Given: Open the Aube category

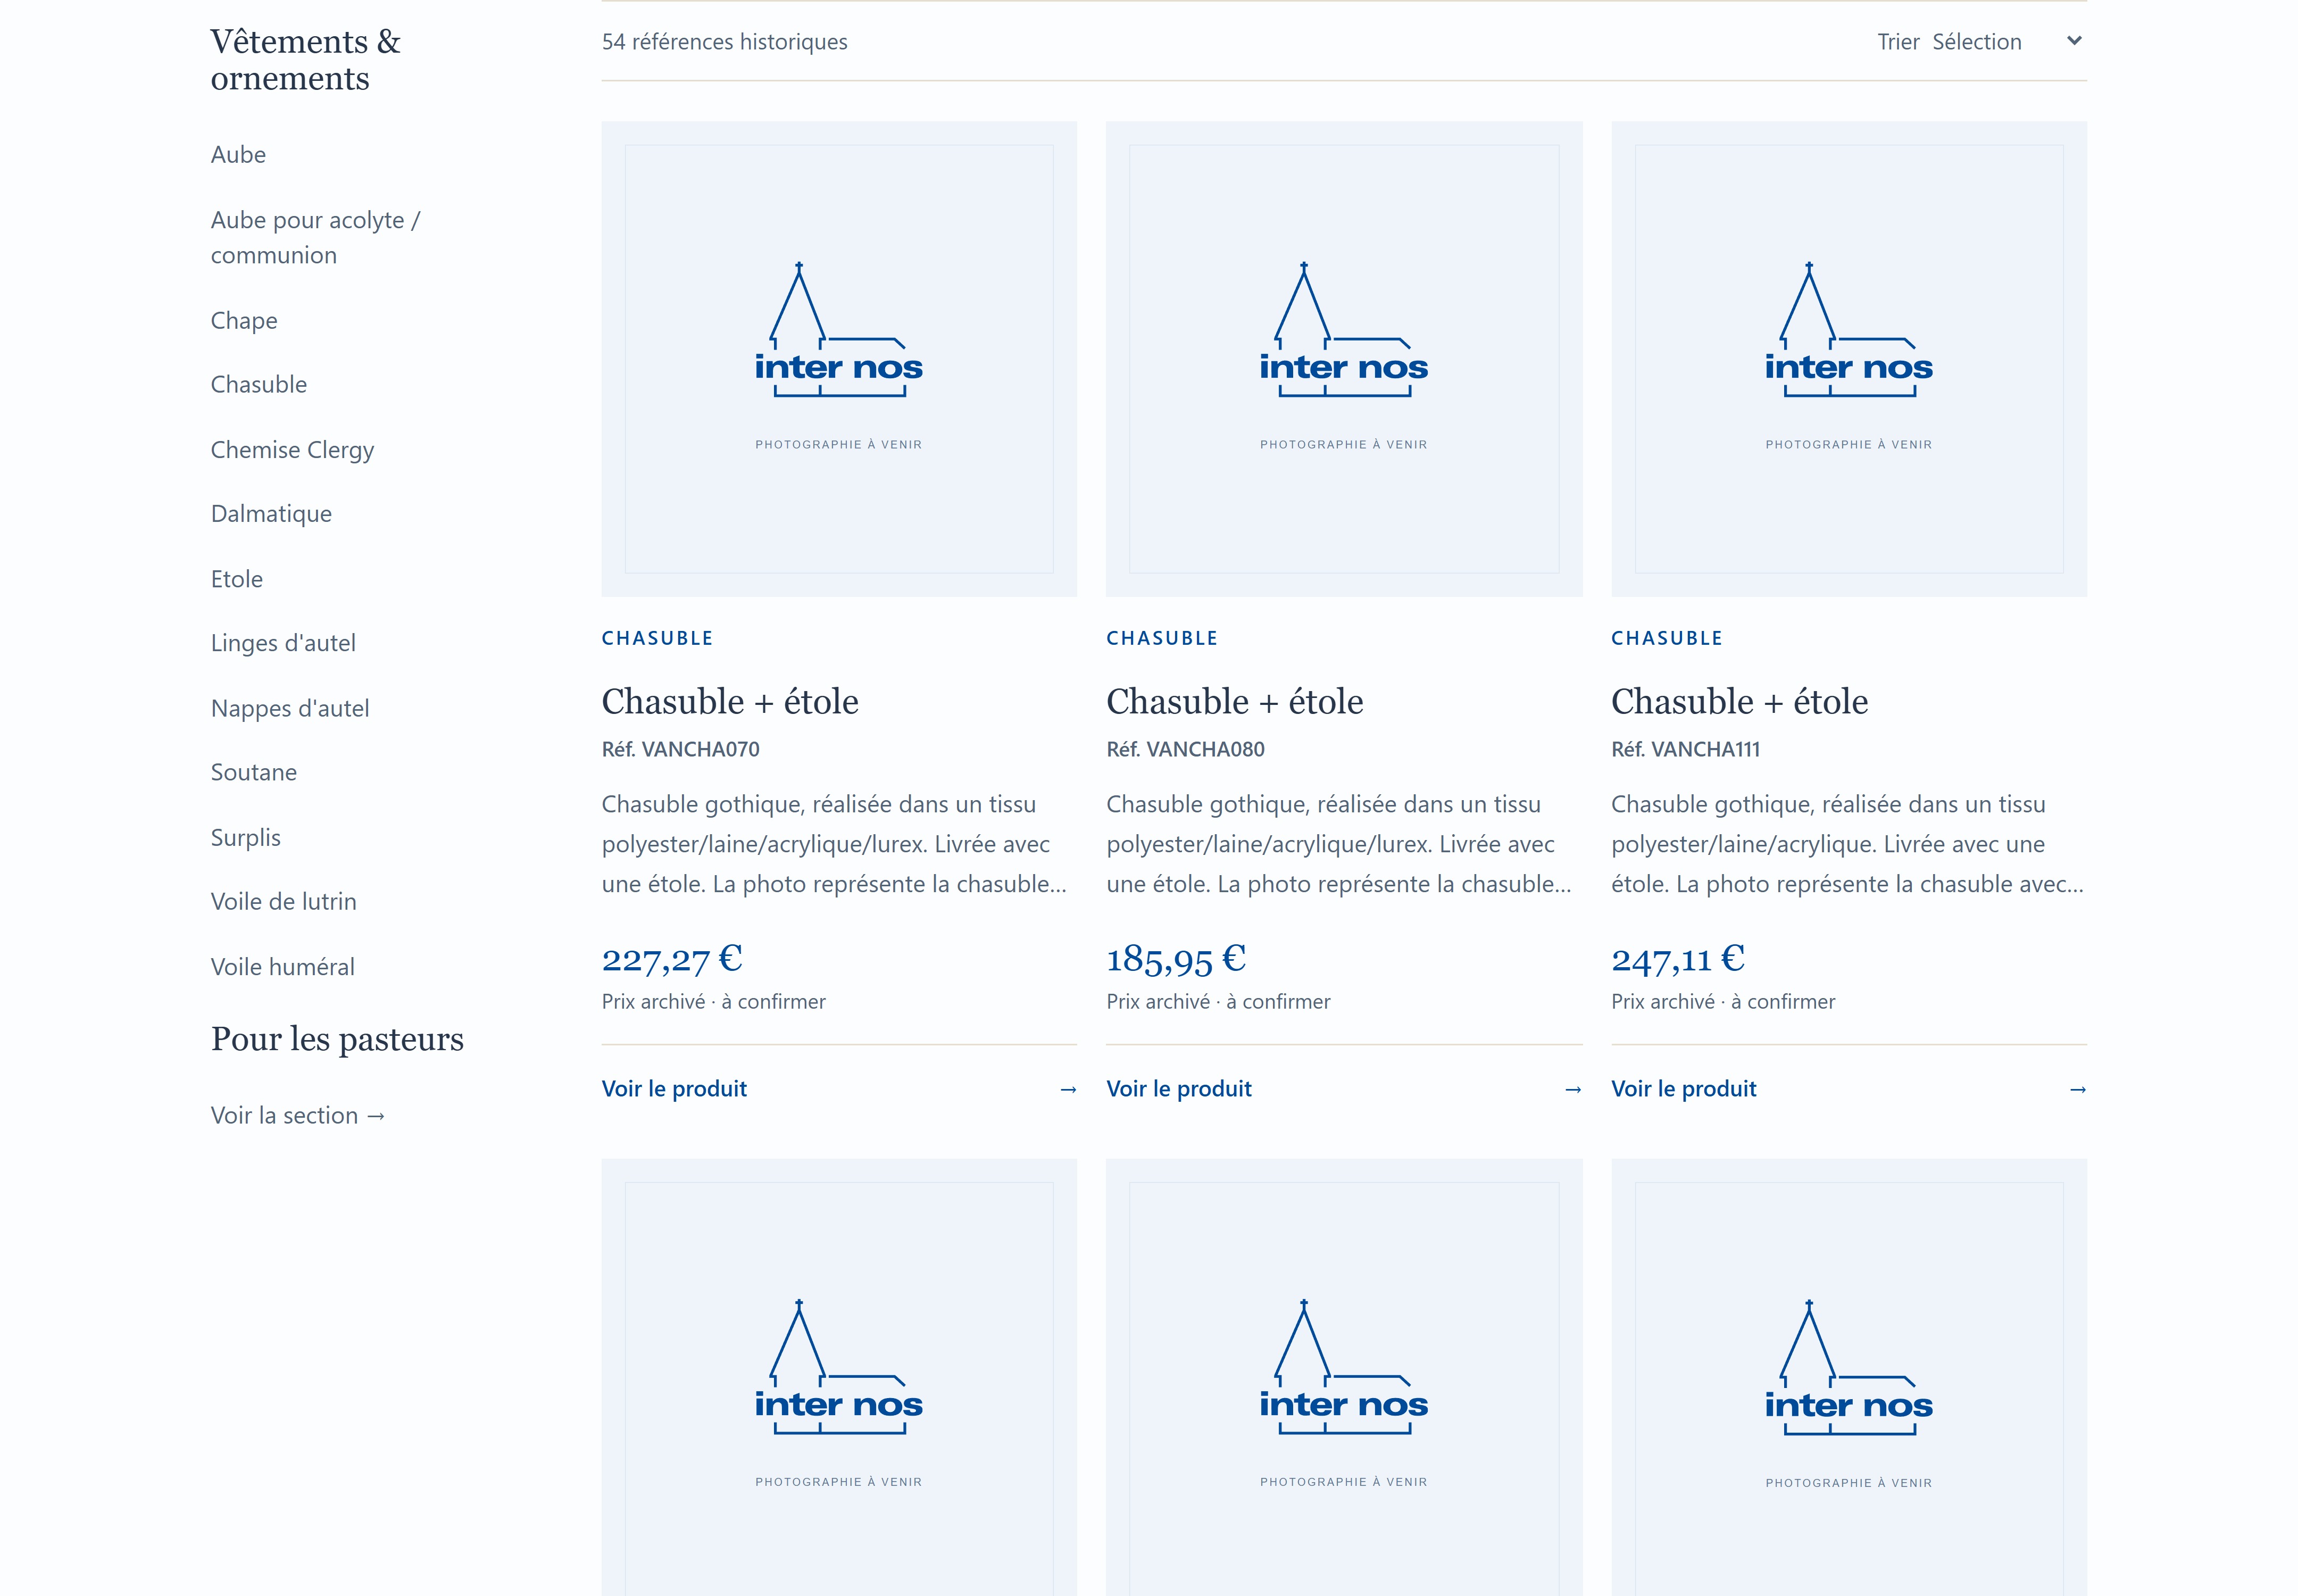Looking at the screenshot, I should pyautogui.click(x=238, y=154).
